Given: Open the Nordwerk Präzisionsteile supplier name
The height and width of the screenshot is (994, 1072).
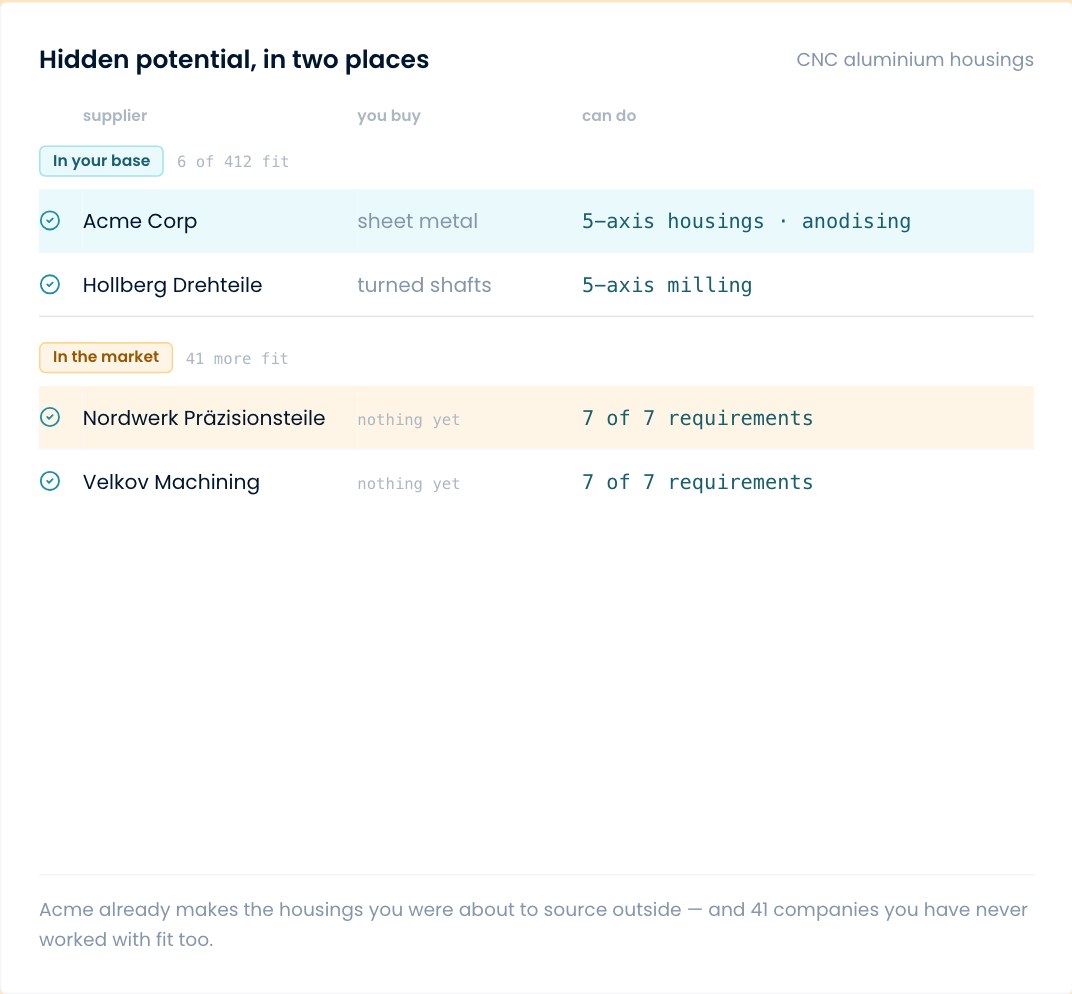Looking at the screenshot, I should click(204, 417).
